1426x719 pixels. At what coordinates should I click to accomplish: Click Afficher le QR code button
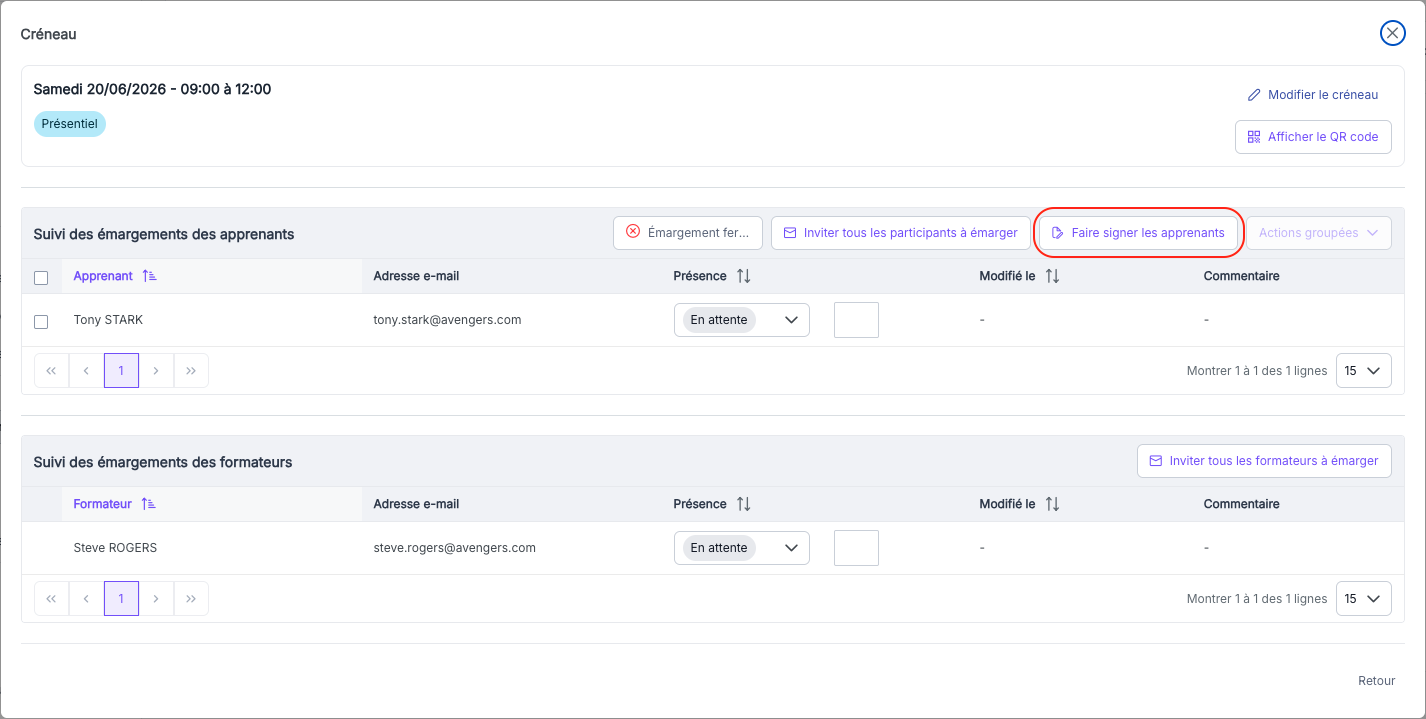pos(1313,137)
